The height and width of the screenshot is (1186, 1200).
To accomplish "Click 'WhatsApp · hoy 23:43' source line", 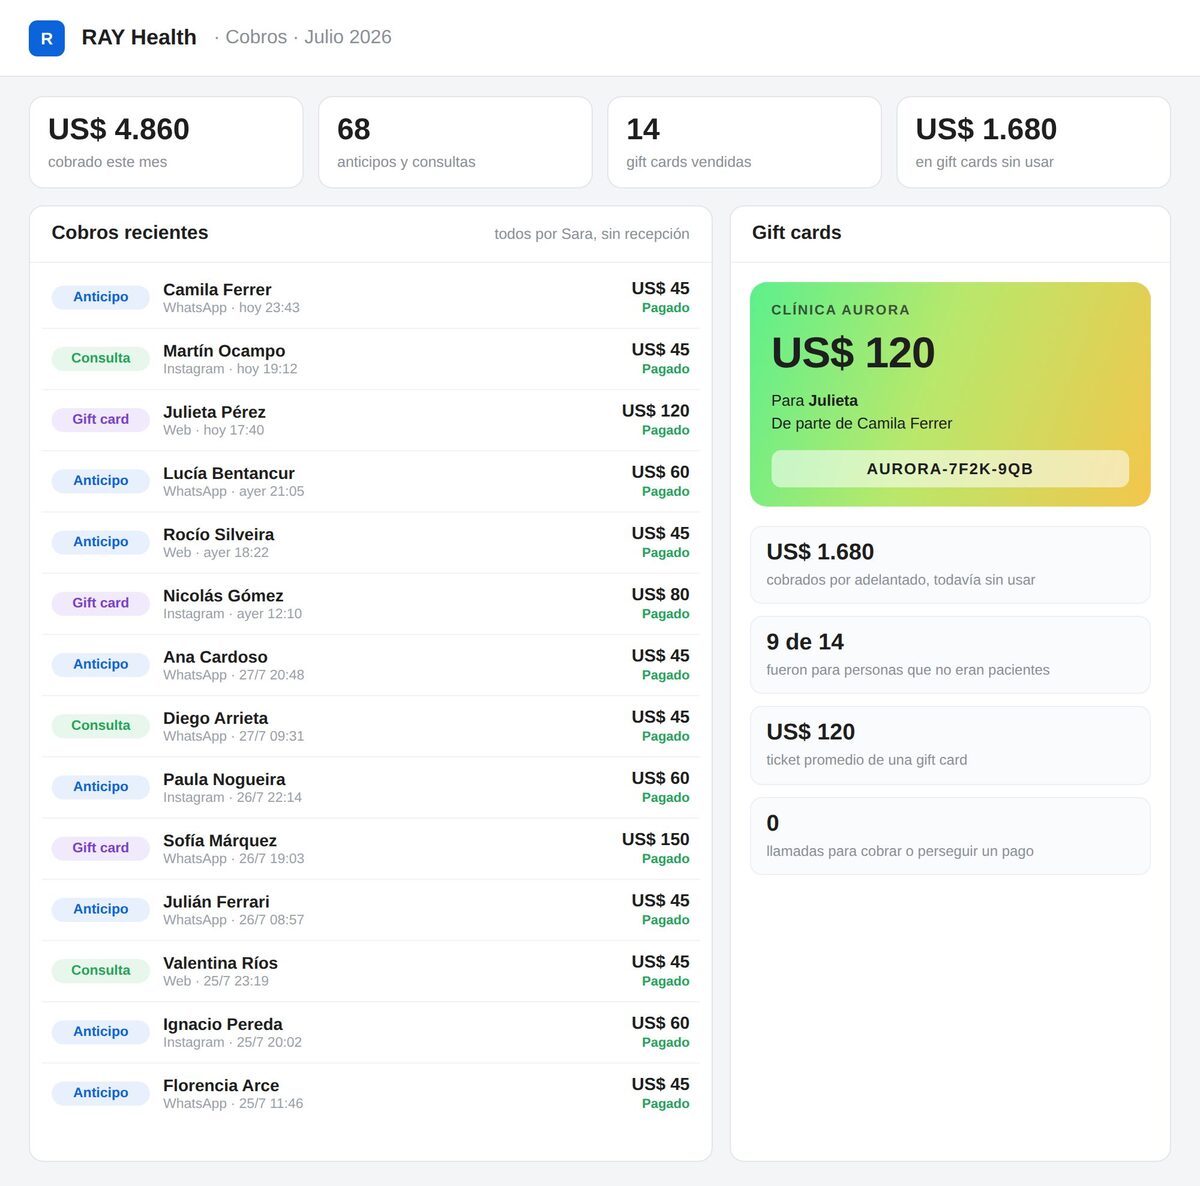I will coord(231,308).
